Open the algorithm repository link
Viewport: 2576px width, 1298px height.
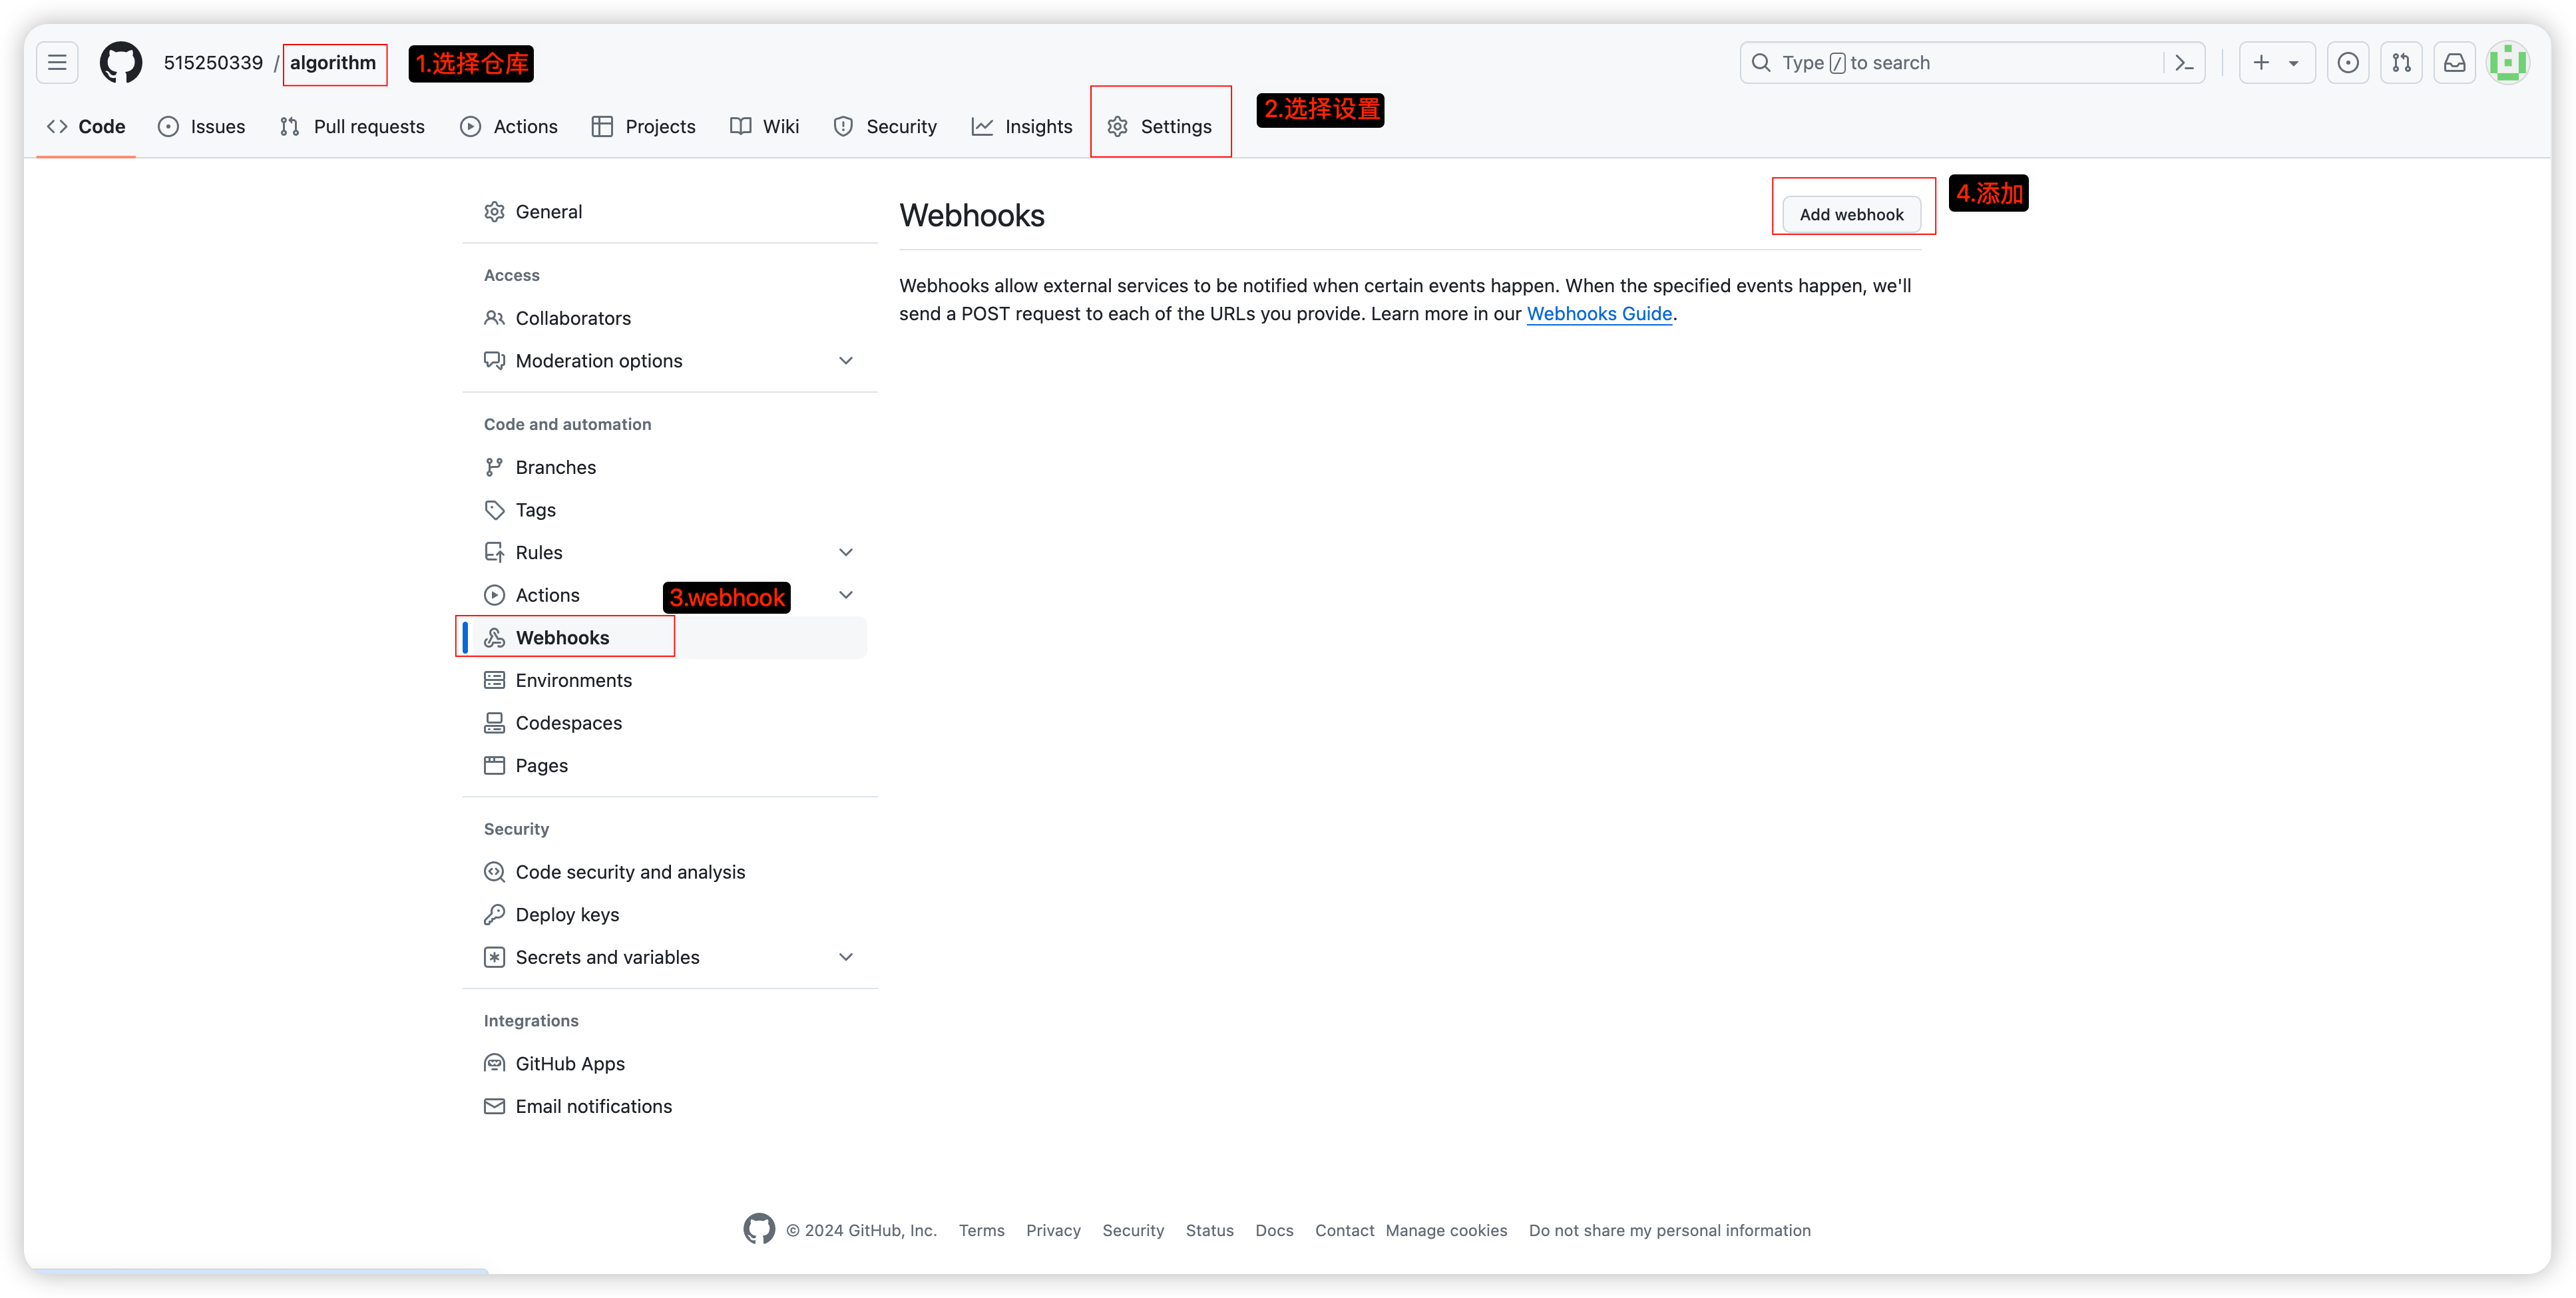(333, 63)
